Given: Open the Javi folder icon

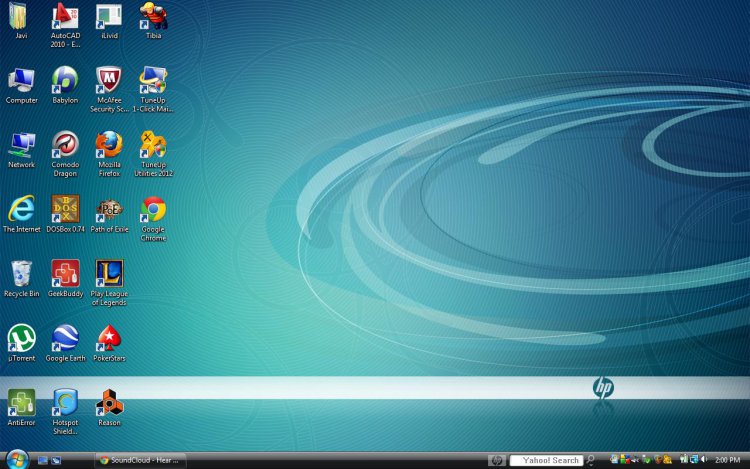Looking at the screenshot, I should (21, 21).
